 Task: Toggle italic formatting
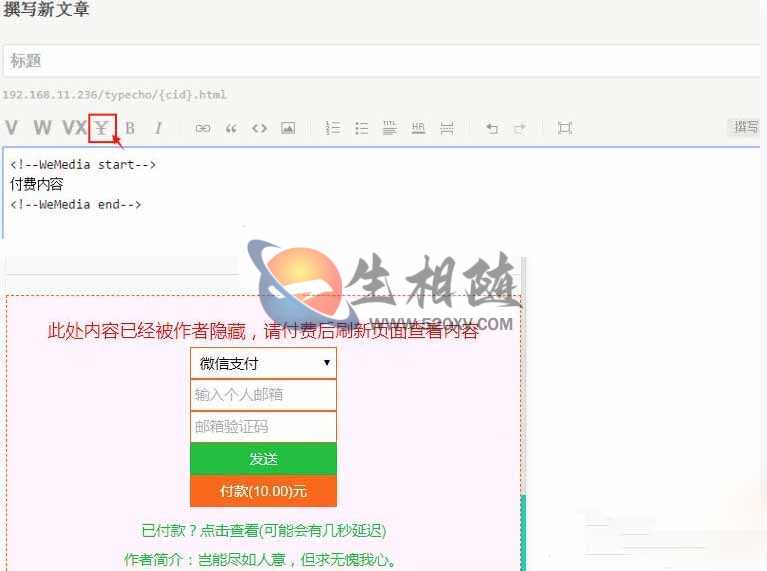click(158, 128)
